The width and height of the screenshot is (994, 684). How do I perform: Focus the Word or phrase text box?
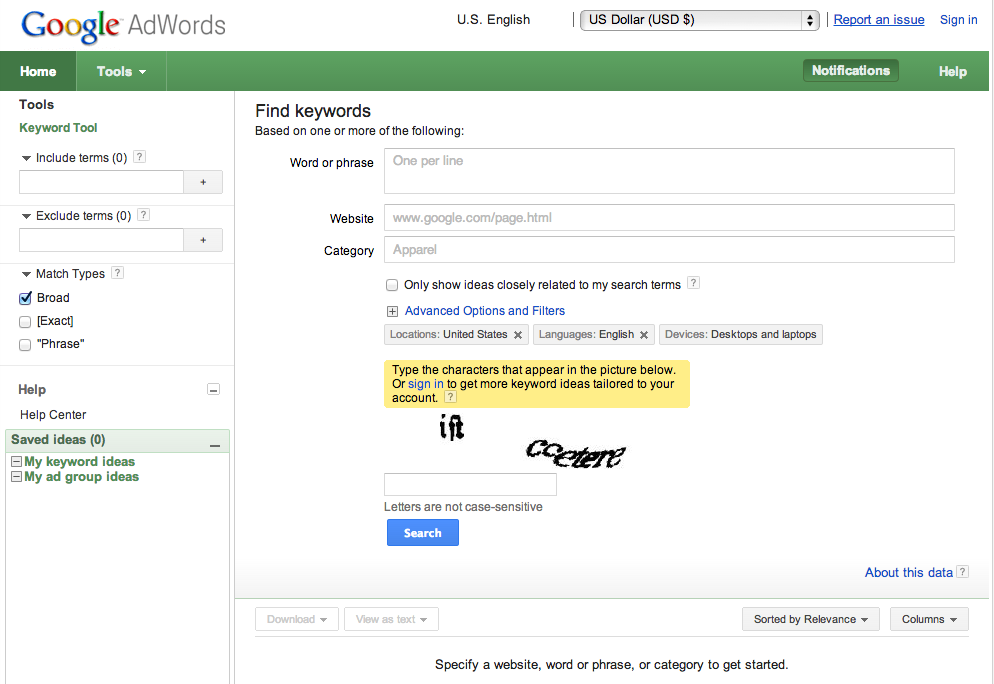pyautogui.click(x=669, y=171)
